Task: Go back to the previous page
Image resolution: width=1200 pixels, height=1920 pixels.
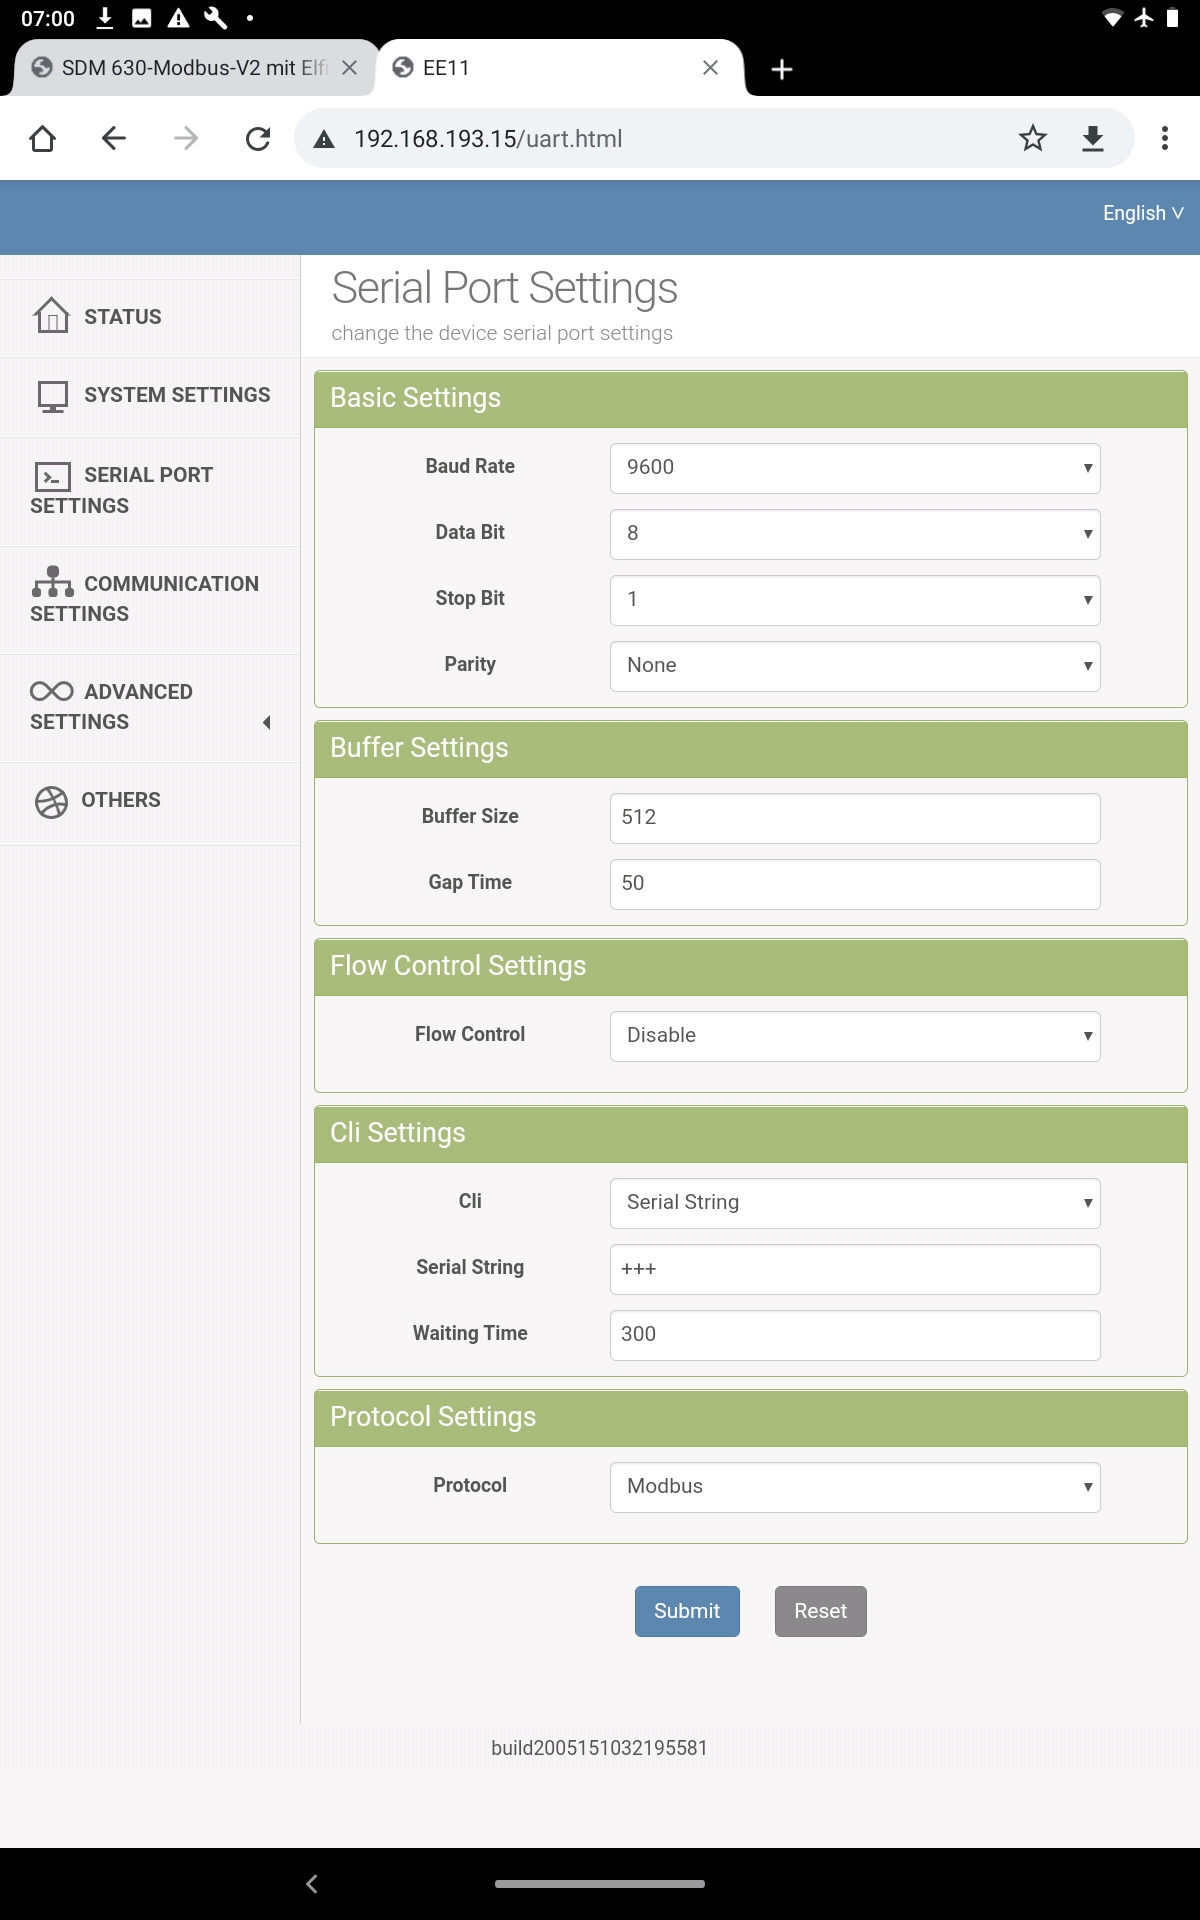Action: pos(114,138)
